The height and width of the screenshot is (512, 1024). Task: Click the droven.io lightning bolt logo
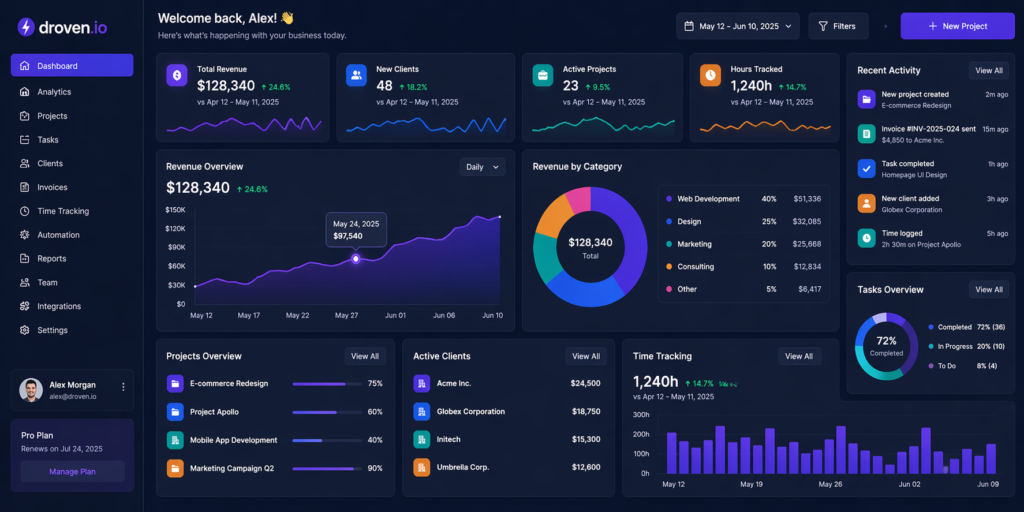(x=26, y=27)
